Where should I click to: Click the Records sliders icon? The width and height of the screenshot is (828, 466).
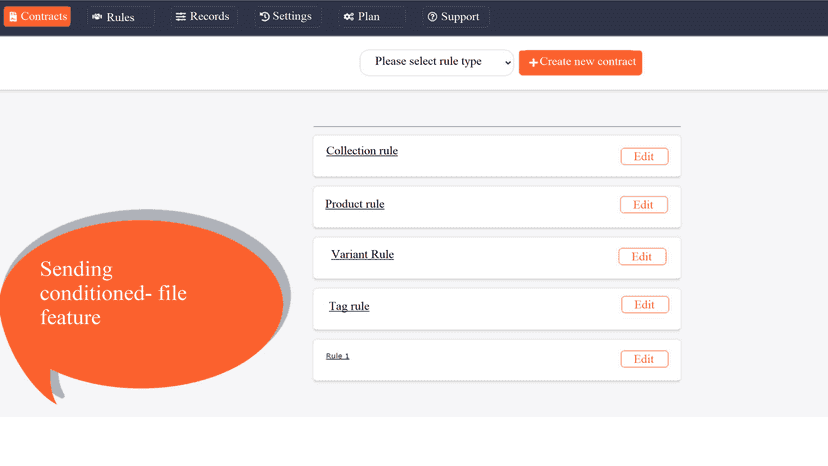[x=181, y=17]
